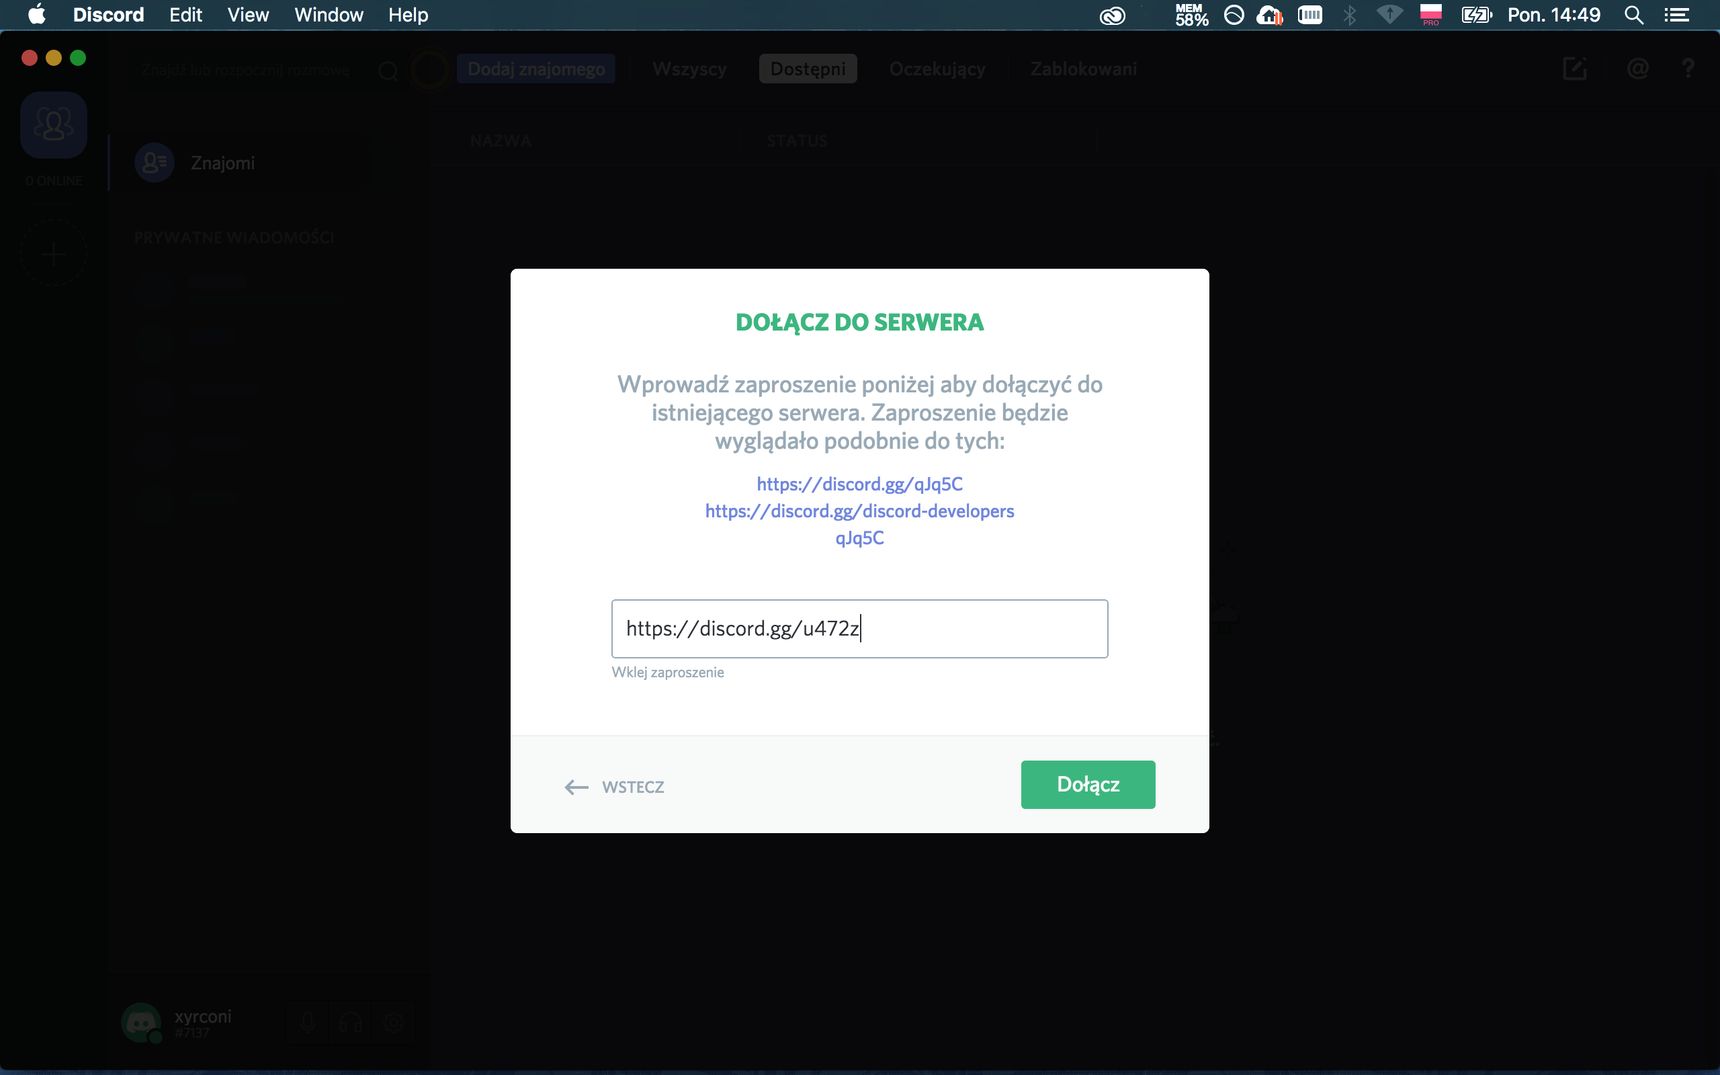This screenshot has width=1720, height=1075.
Task: Click the cloud house menu bar icon
Action: [1270, 15]
